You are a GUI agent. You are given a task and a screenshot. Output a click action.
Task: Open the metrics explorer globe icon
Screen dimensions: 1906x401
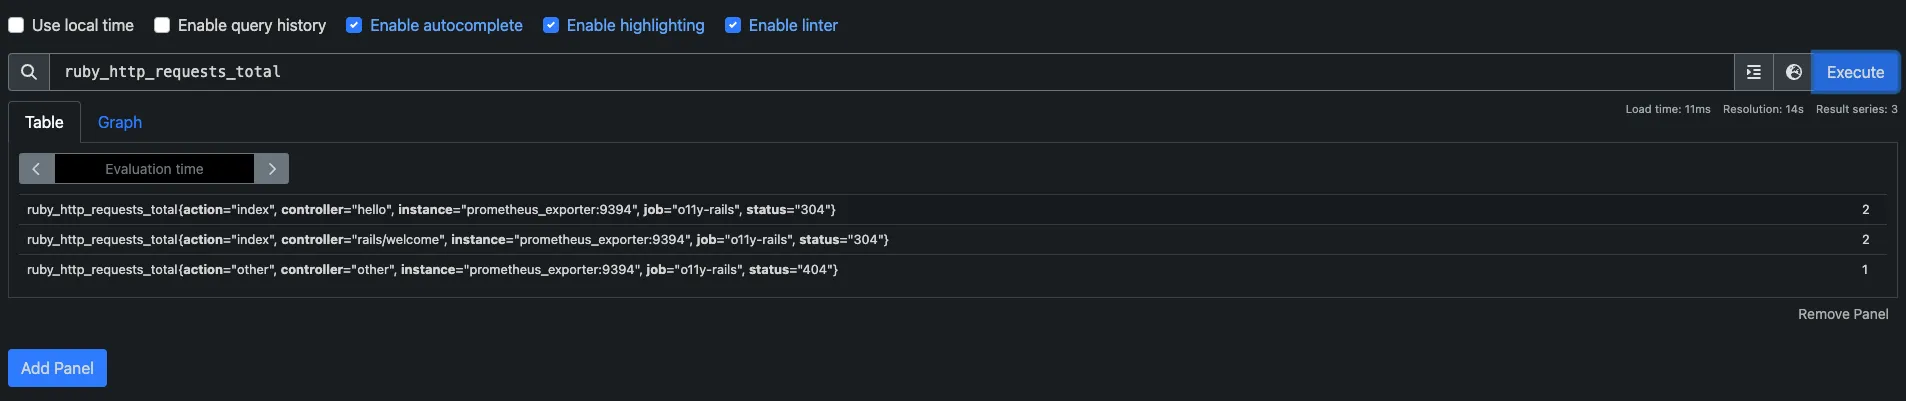pyautogui.click(x=1793, y=72)
